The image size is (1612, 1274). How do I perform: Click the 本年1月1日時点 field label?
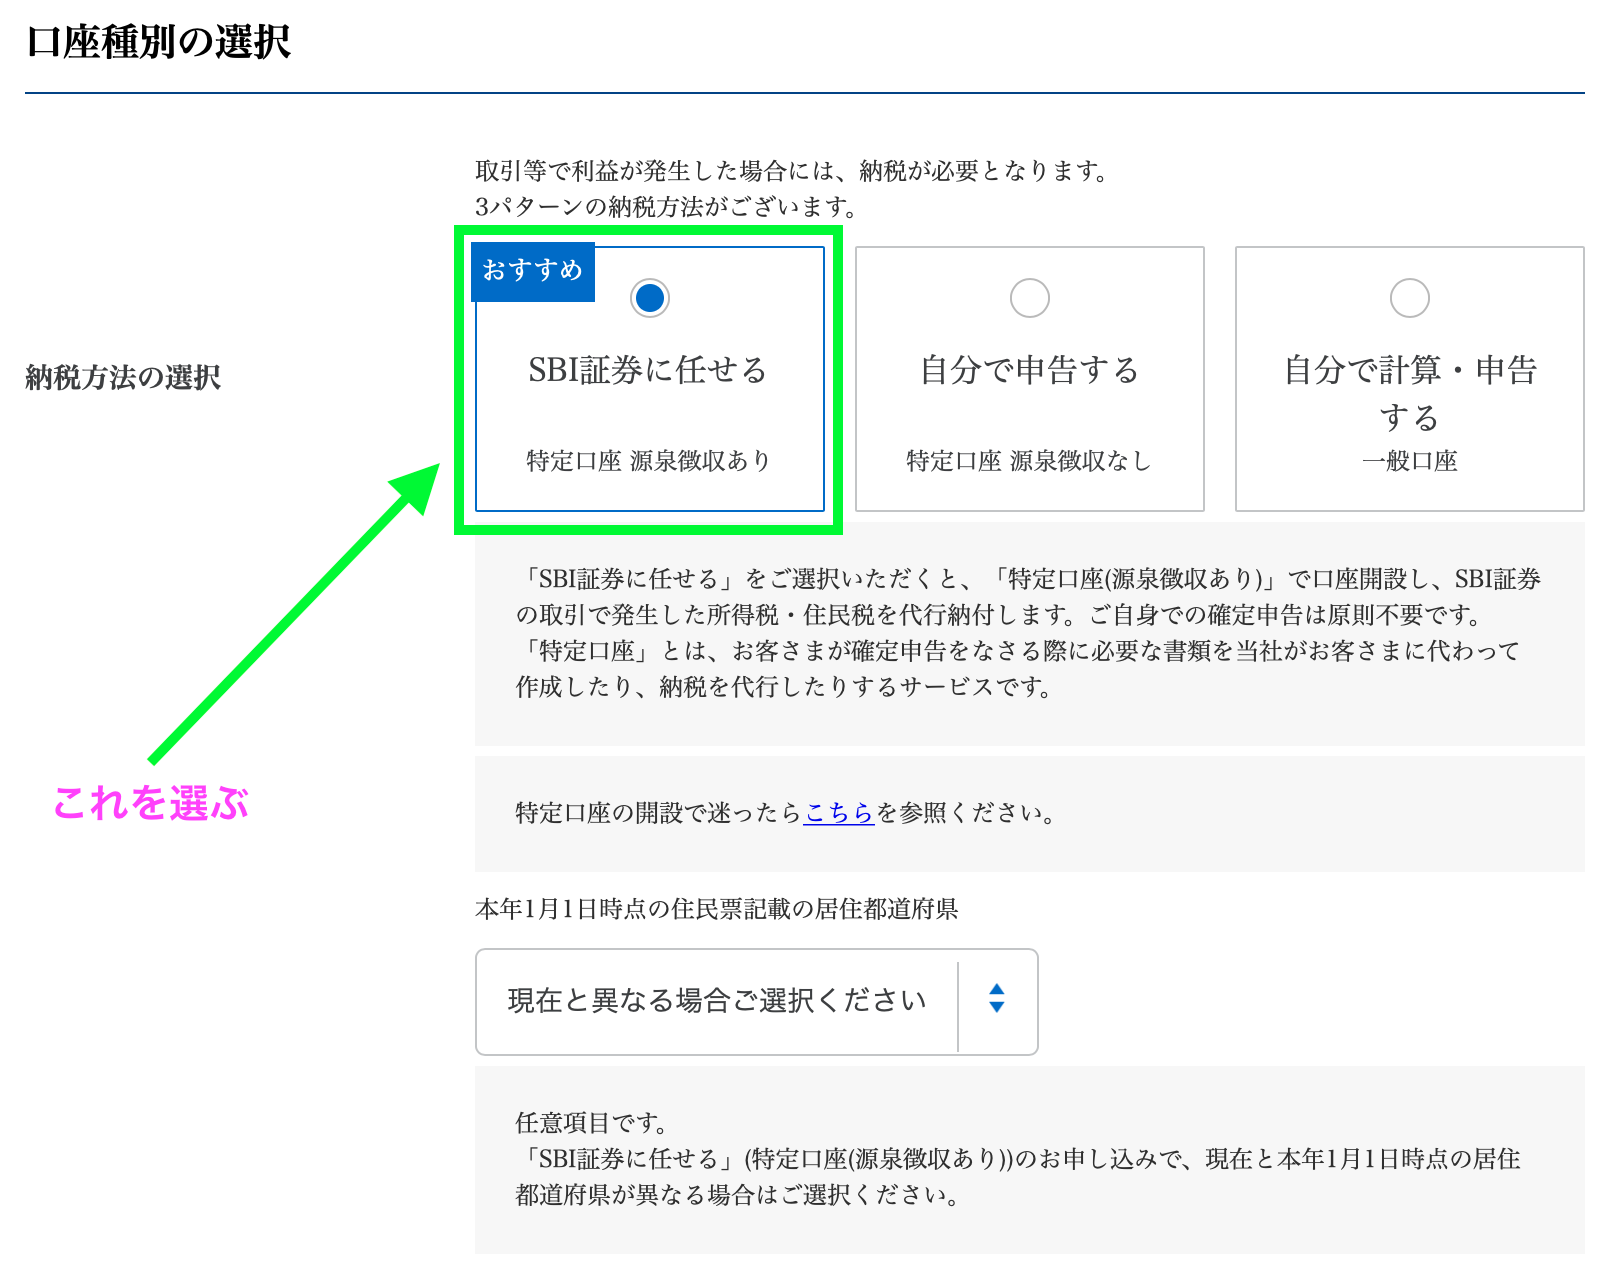(716, 912)
